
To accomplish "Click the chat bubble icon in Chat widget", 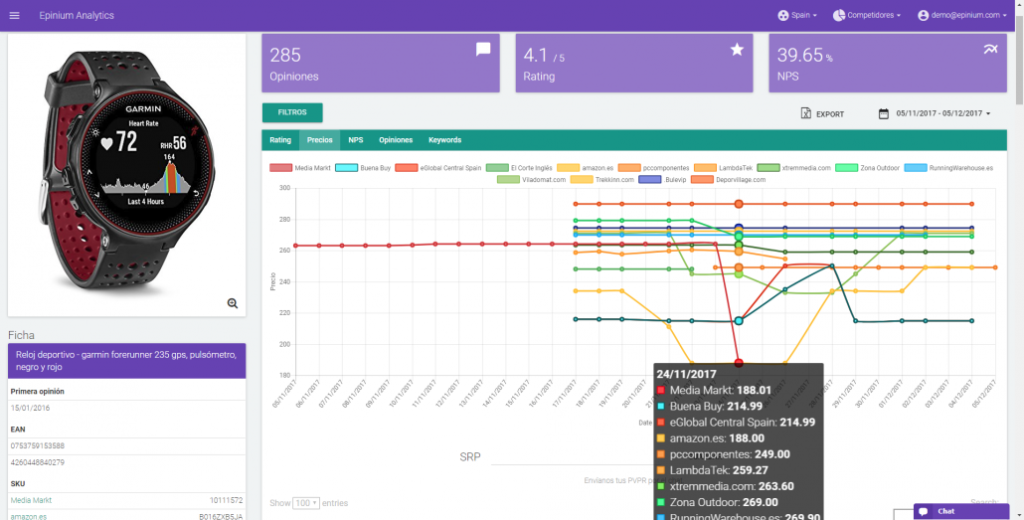I will pyautogui.click(x=923, y=512).
